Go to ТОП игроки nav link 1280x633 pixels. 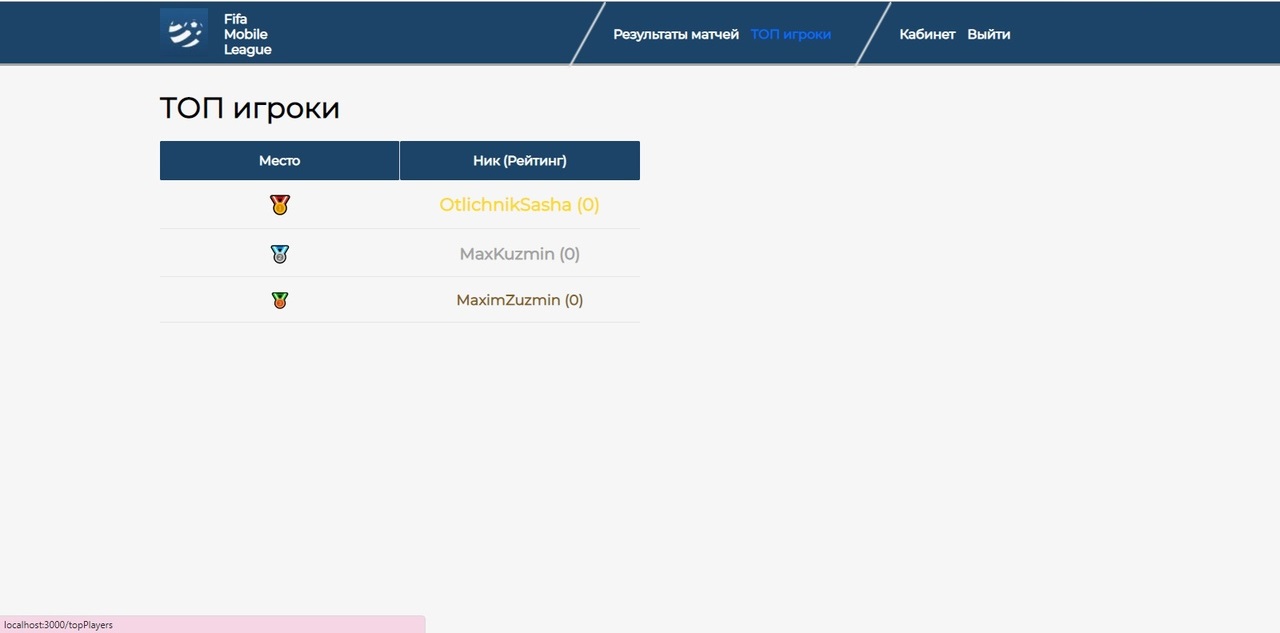click(791, 34)
